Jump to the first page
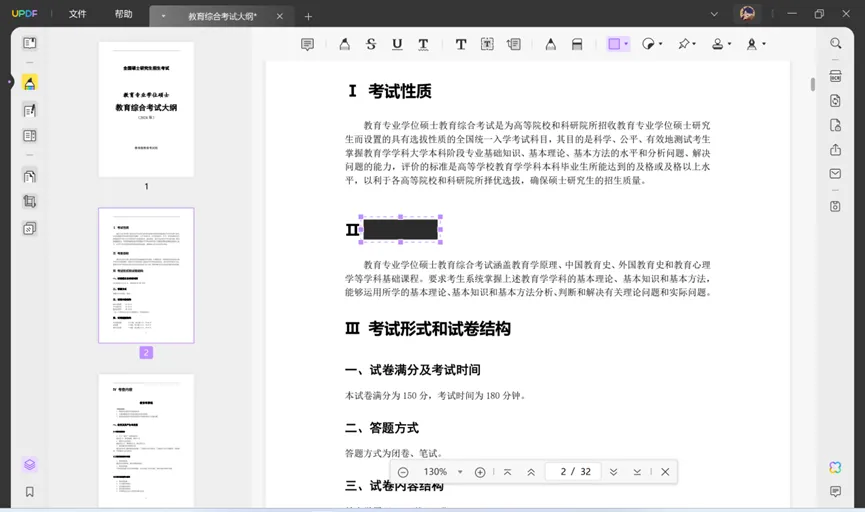Screen dimensions: 865x512 coord(507,472)
